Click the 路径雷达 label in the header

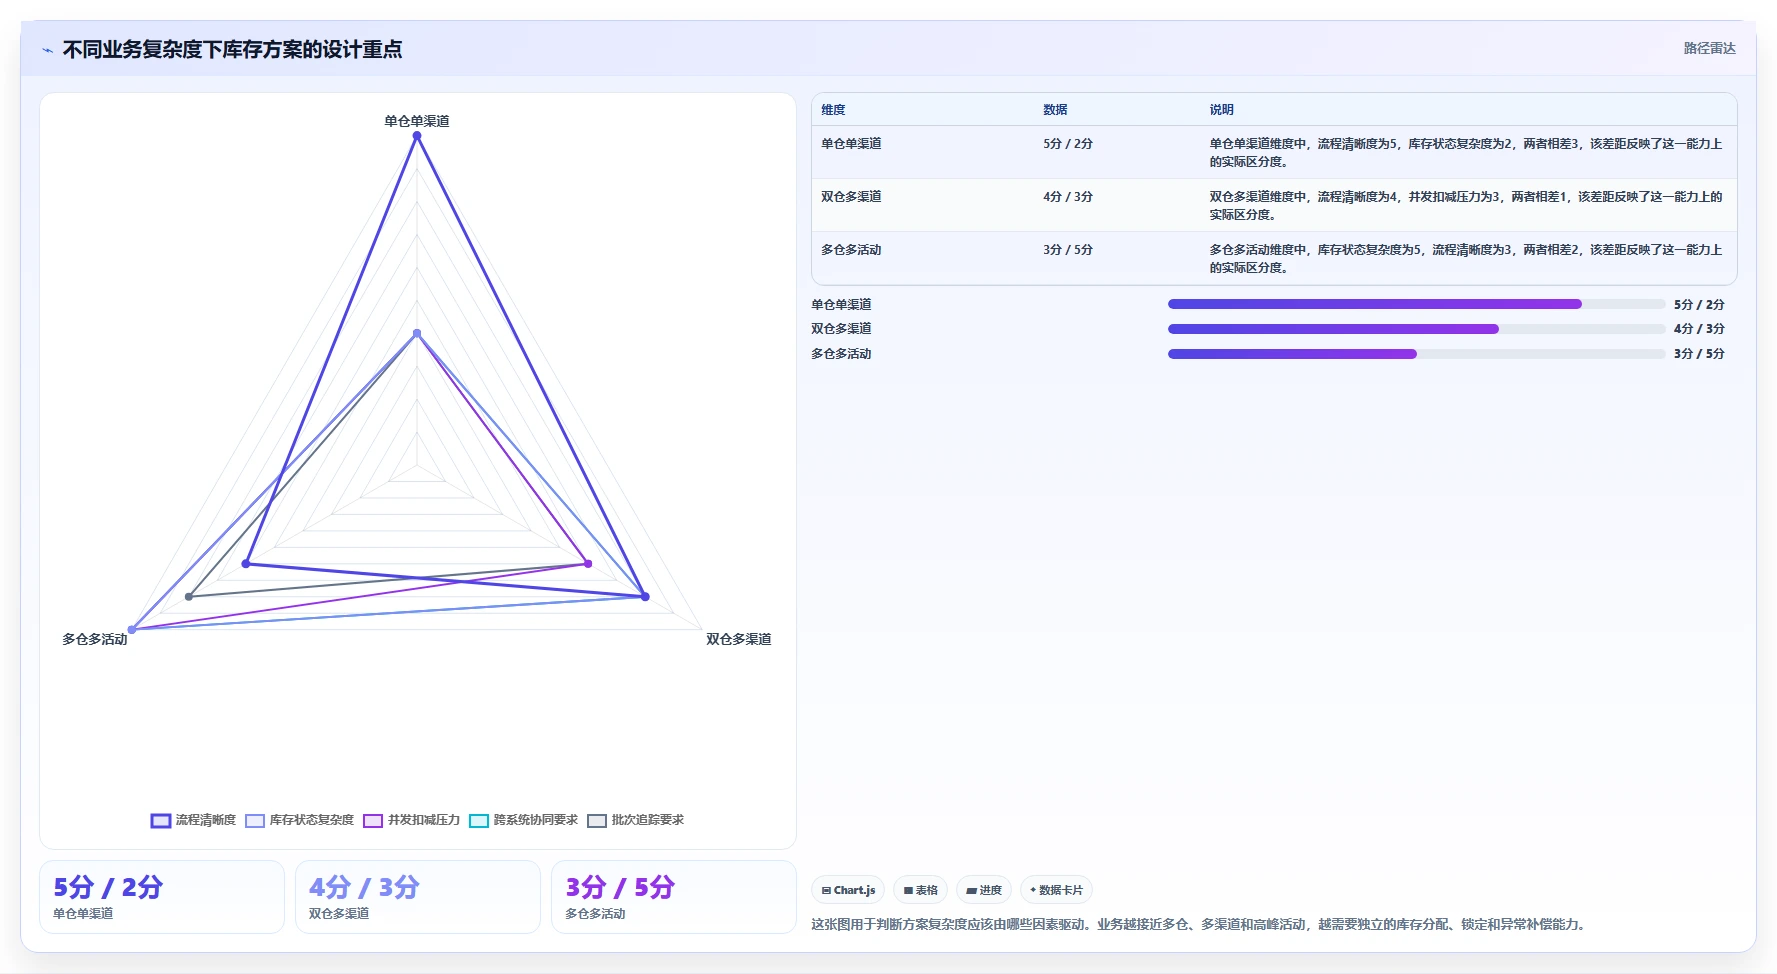tap(1709, 48)
